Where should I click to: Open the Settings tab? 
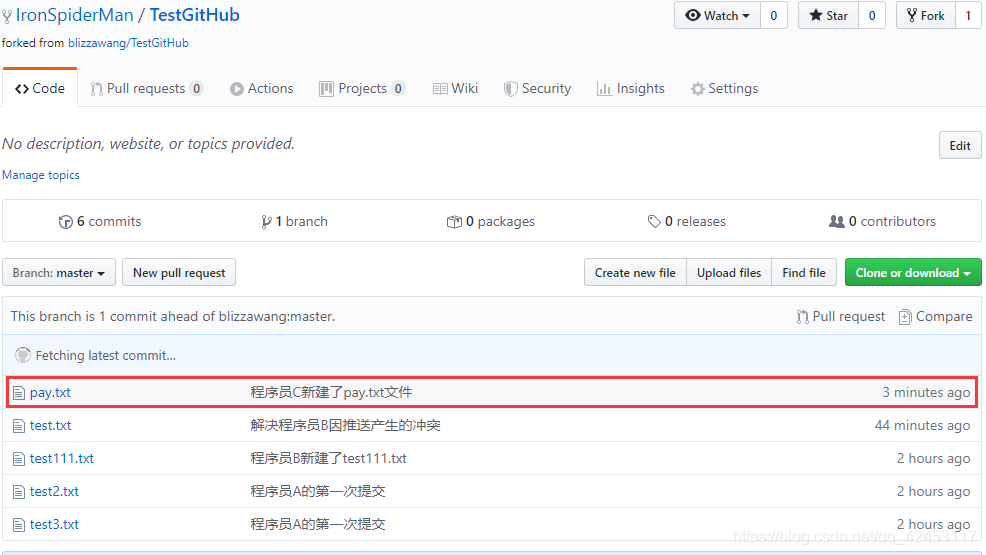pos(724,89)
